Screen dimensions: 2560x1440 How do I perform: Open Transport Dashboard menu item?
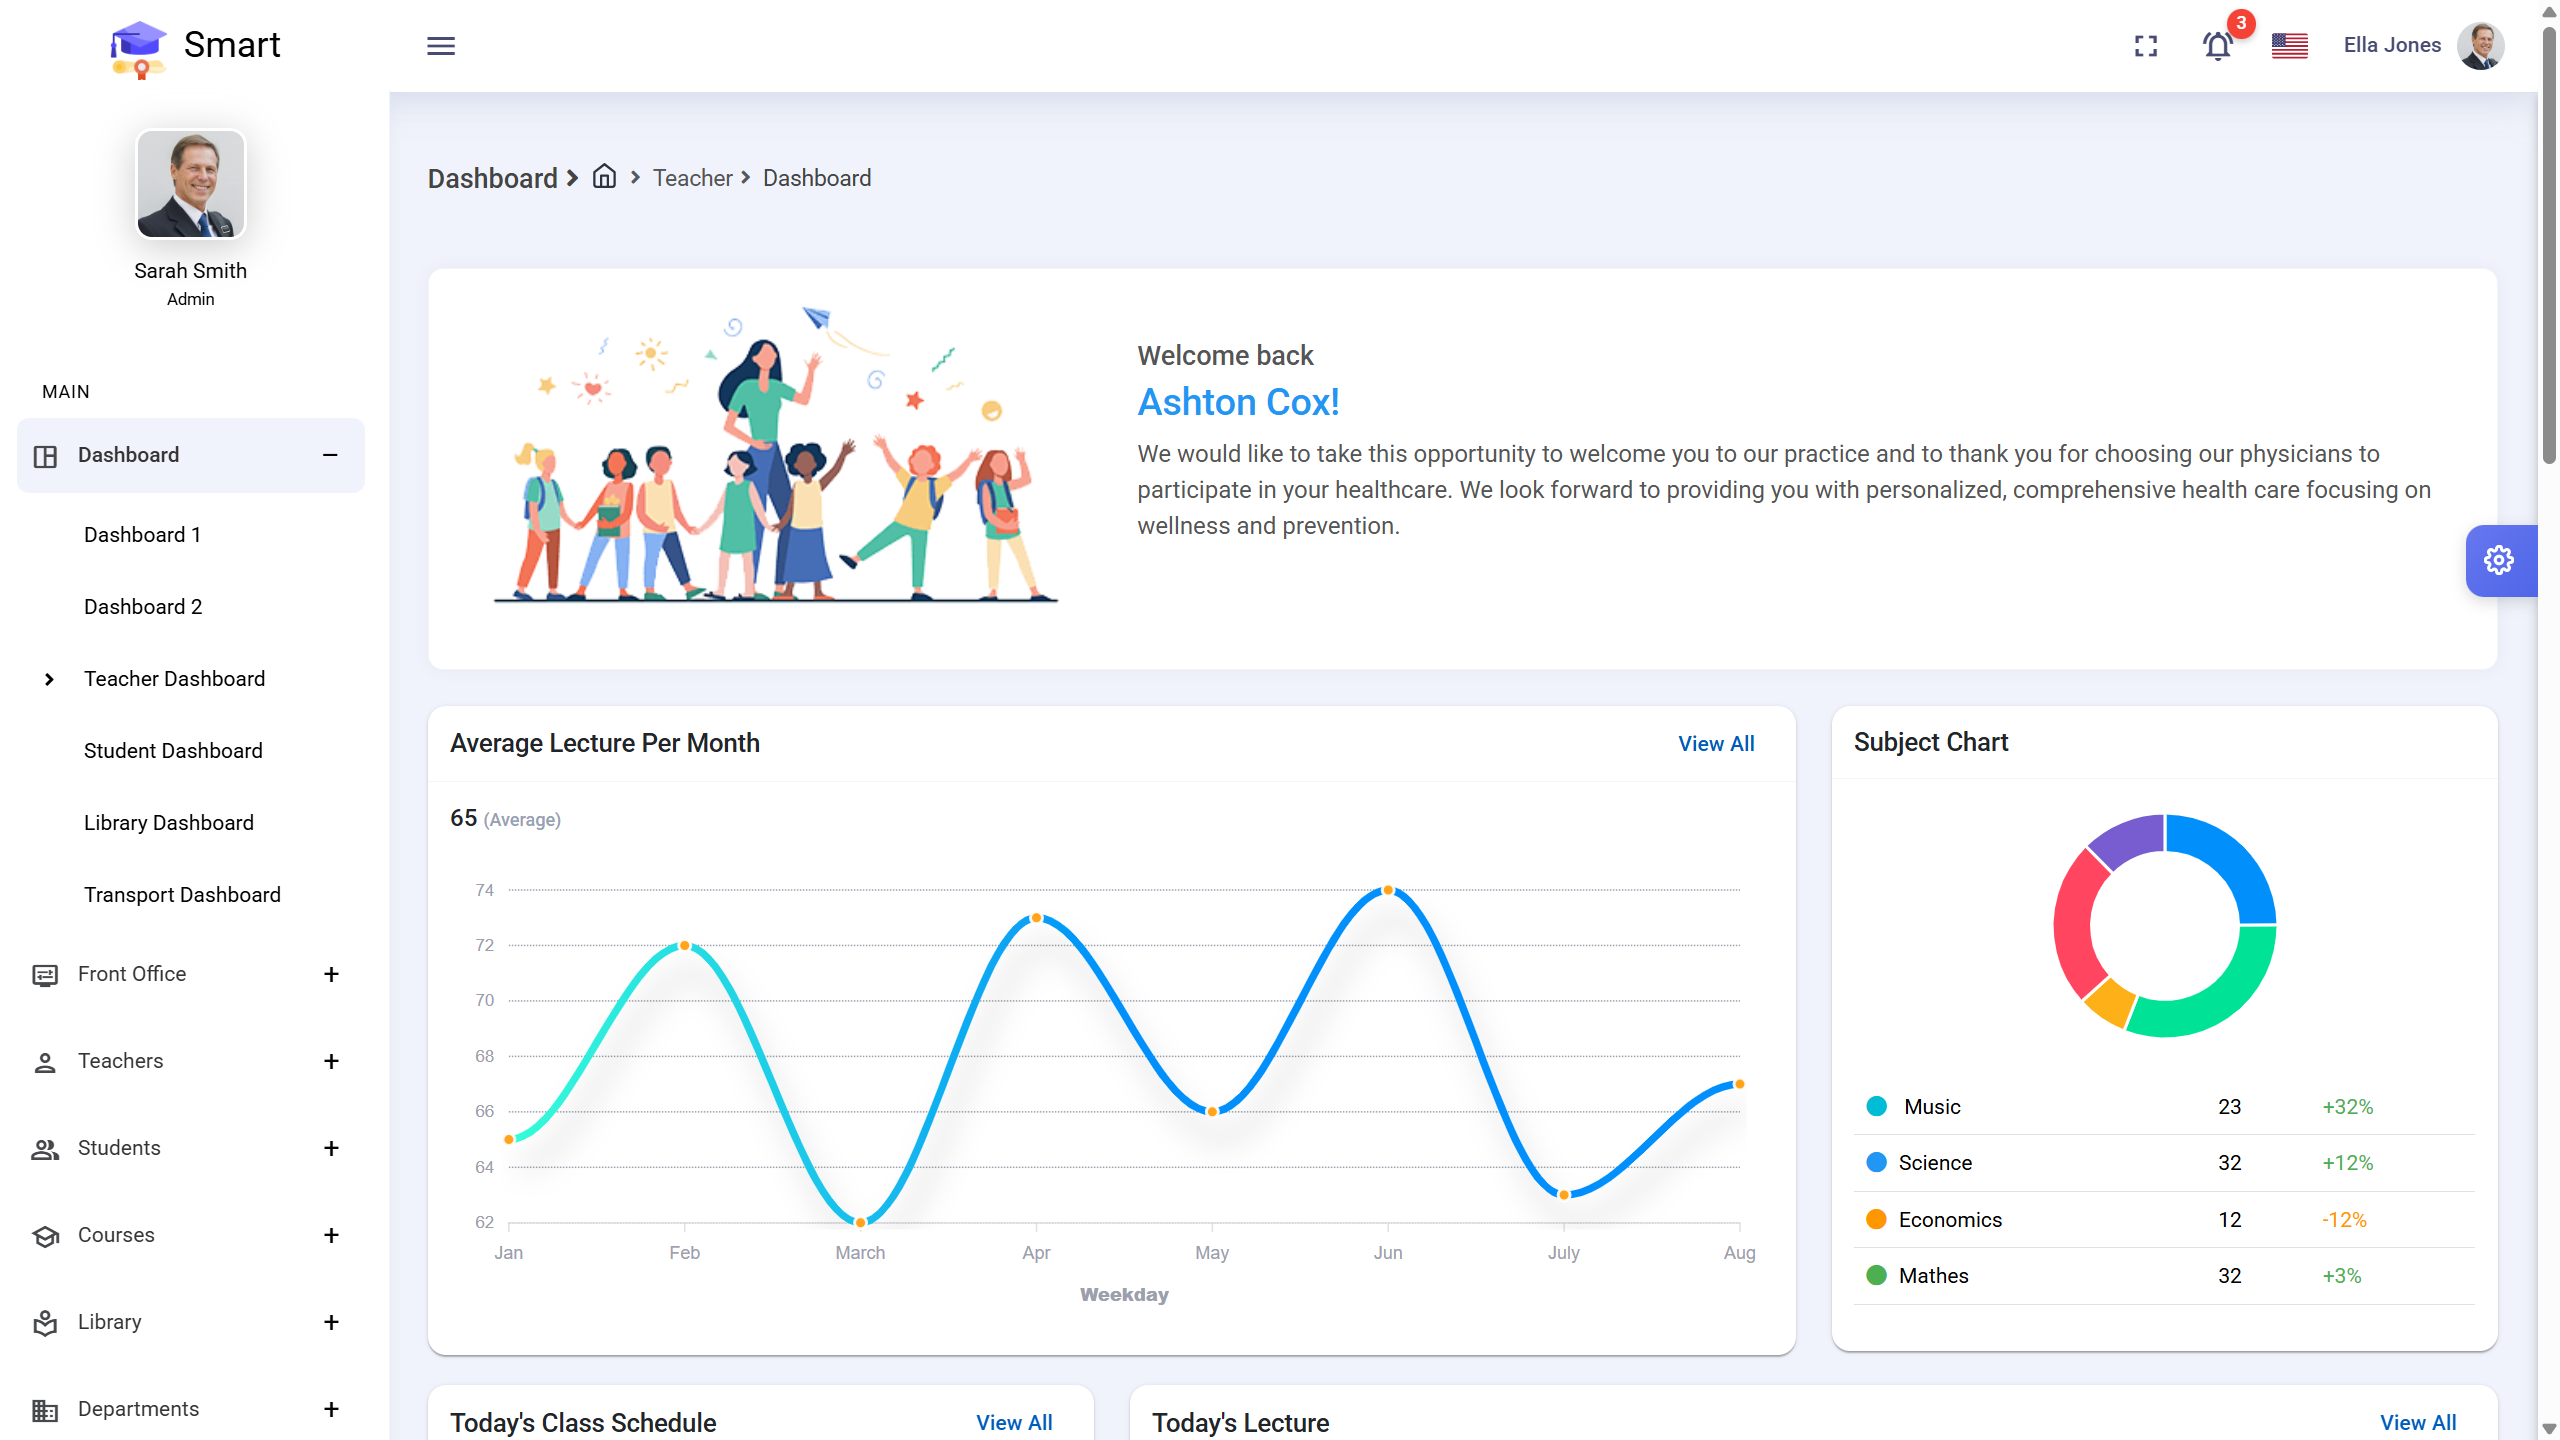[x=182, y=895]
